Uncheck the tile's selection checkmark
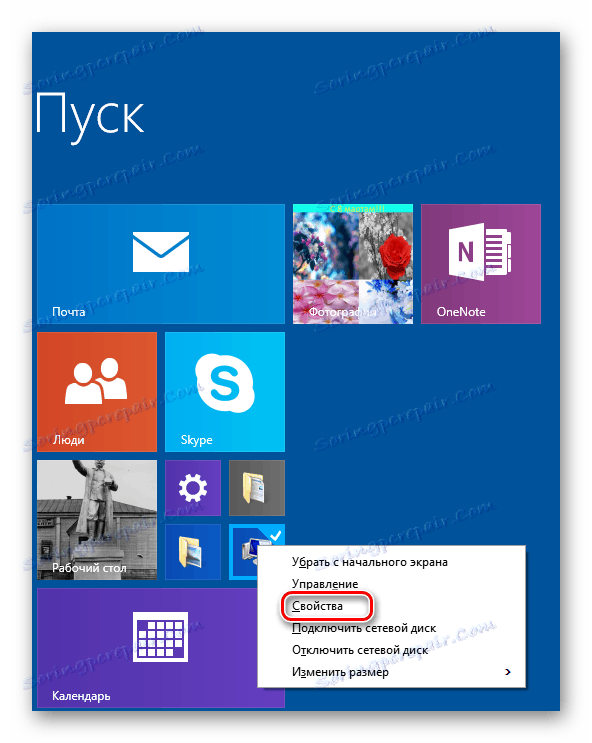This screenshot has height=743, width=592. pos(276,534)
